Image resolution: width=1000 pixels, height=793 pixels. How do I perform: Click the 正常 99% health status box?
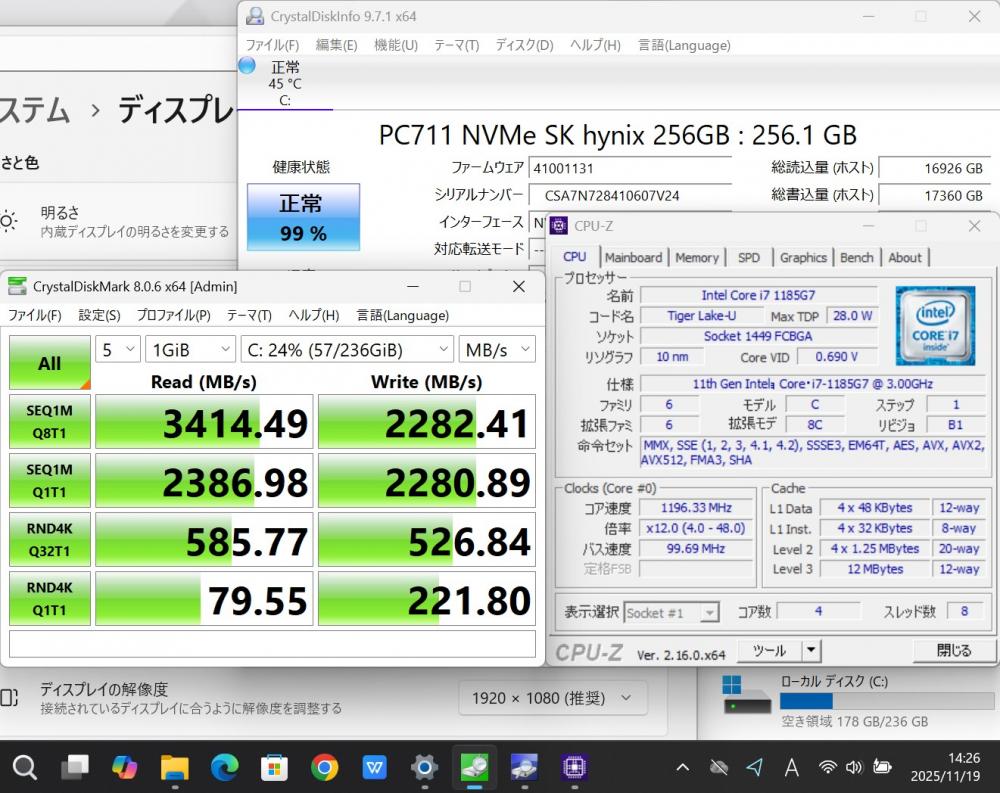tap(303, 217)
